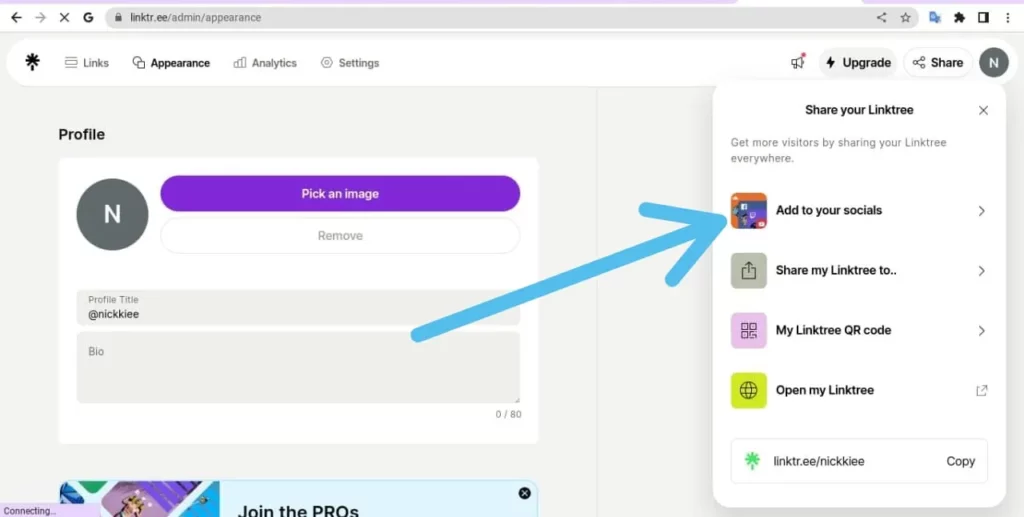Open the announcements megaphone icon
Viewport: 1024px width, 517px height.
tap(797, 62)
